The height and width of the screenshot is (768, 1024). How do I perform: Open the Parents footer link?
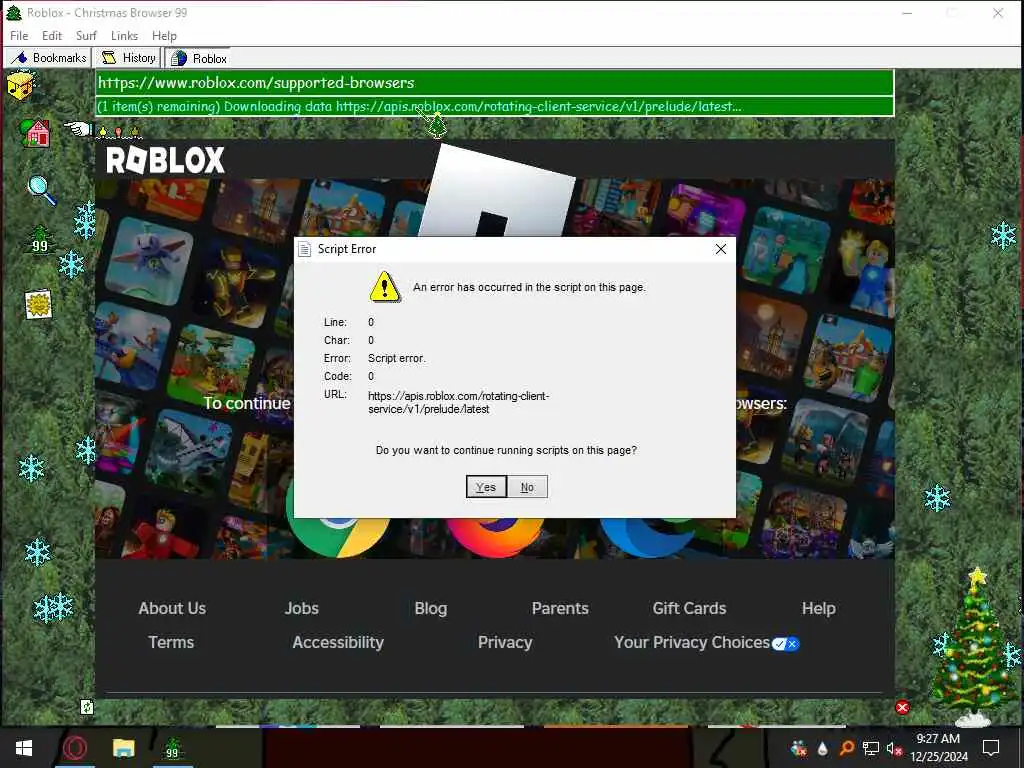[560, 608]
